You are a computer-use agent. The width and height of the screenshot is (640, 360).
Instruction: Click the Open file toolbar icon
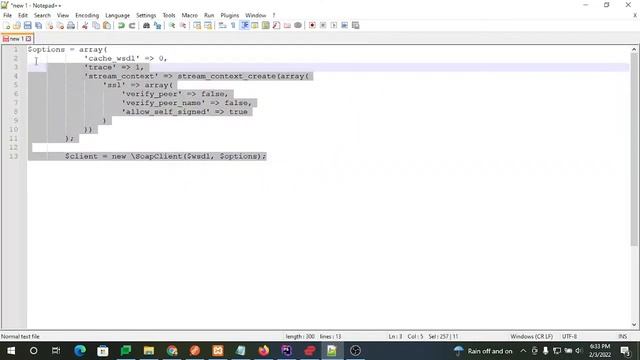click(17, 25)
